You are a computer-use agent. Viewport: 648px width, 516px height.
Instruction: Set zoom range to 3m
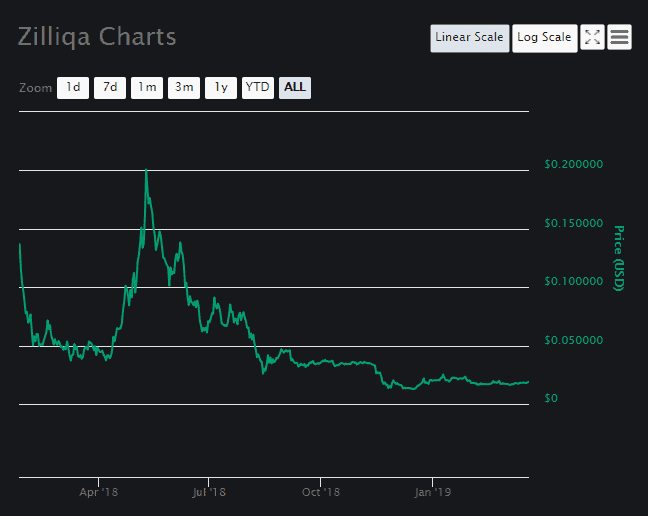[x=184, y=88]
